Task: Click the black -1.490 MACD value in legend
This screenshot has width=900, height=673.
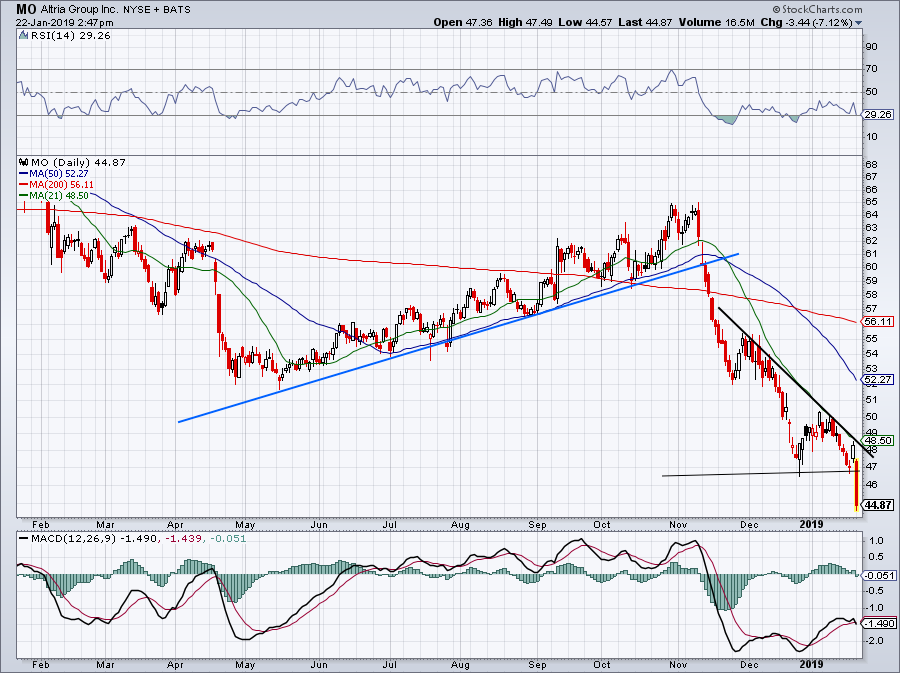Action: [141, 539]
